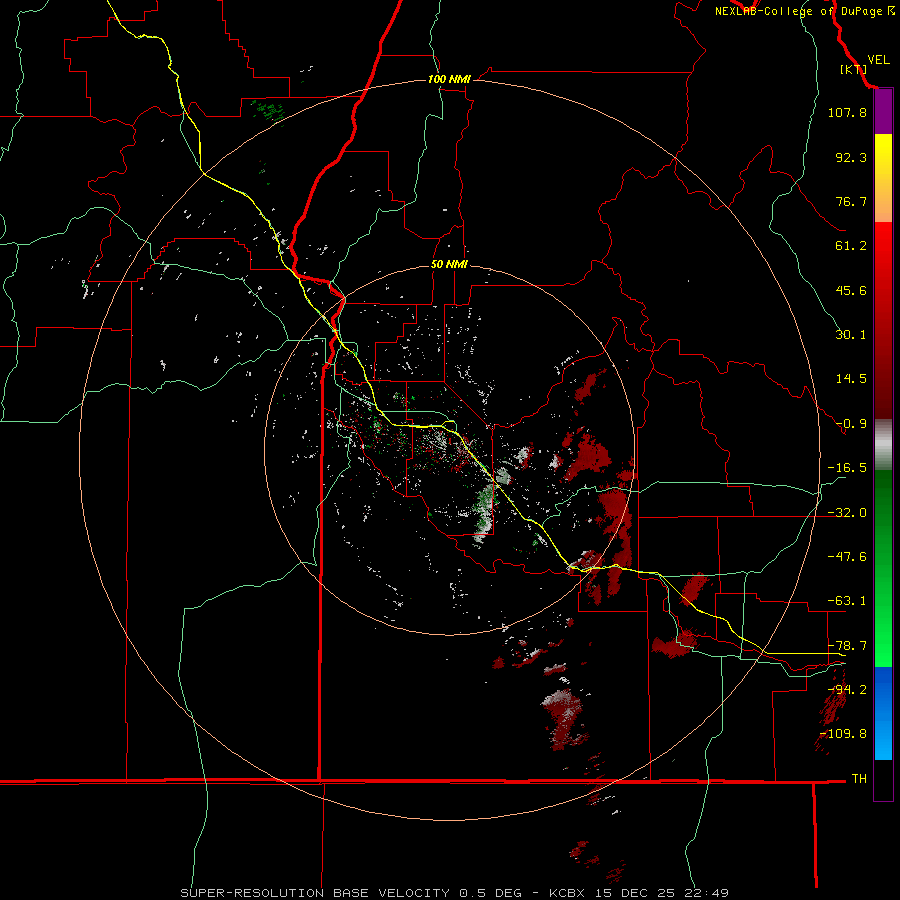This screenshot has height=900, width=900.
Task: Select the gray segment of the color bar
Action: click(x=883, y=445)
